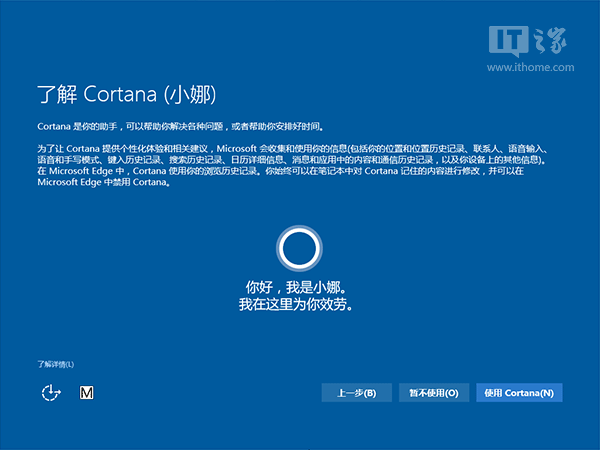Click the Cortana circle logo
This screenshot has width=600, height=450.
299,248
